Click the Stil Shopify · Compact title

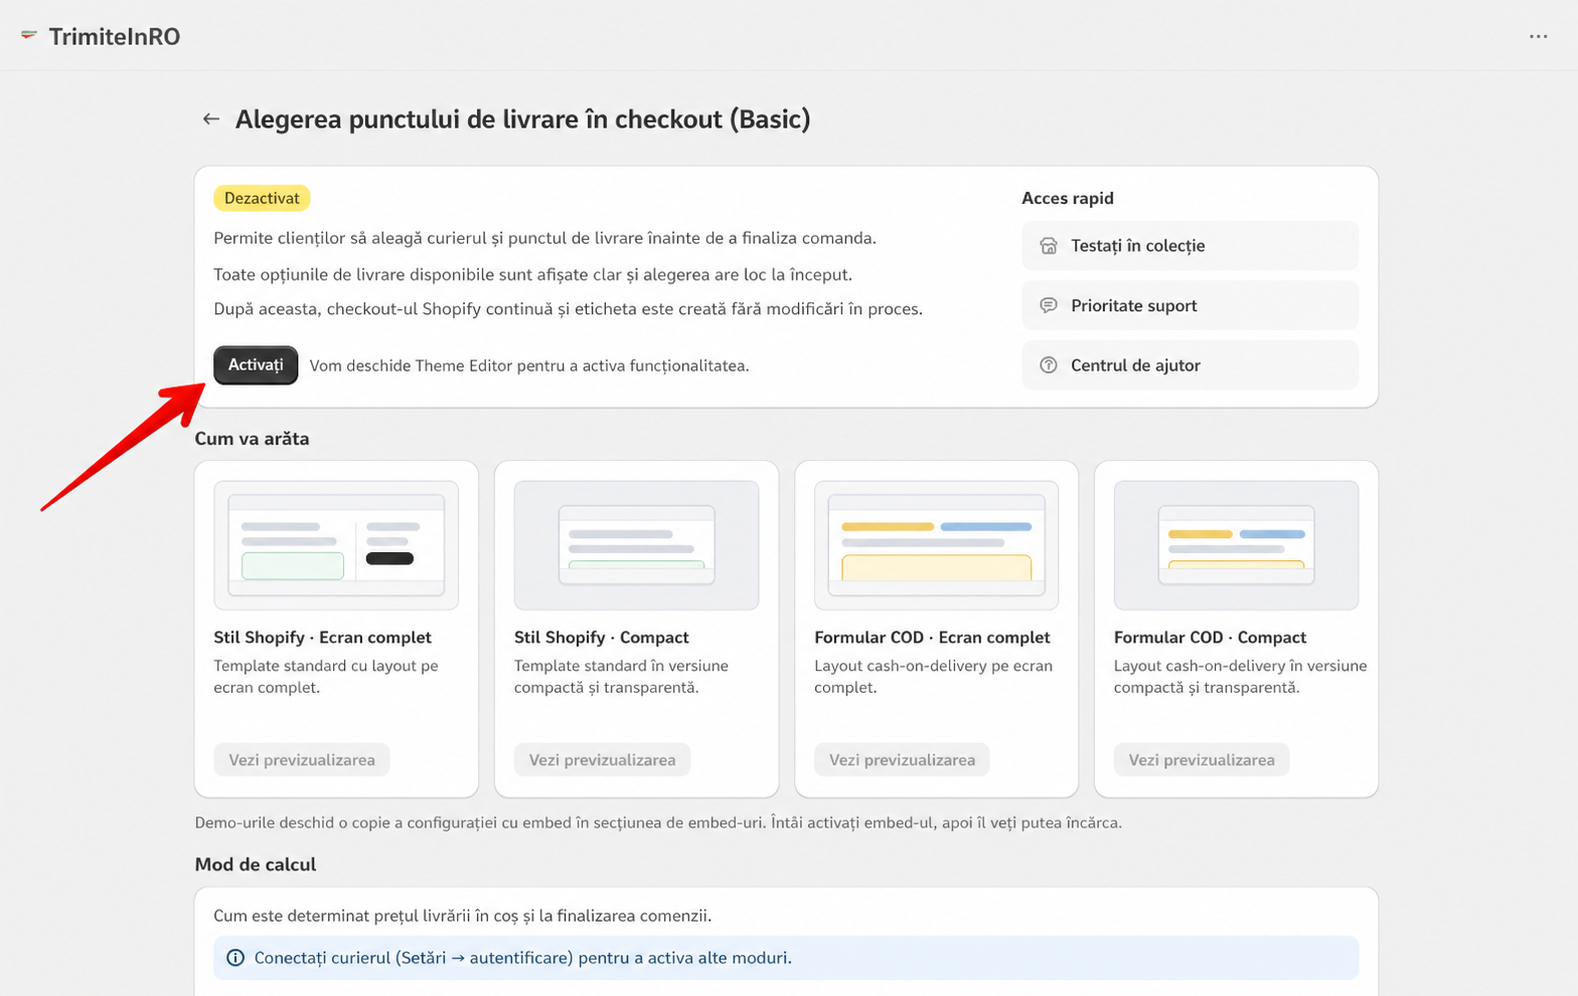point(601,638)
